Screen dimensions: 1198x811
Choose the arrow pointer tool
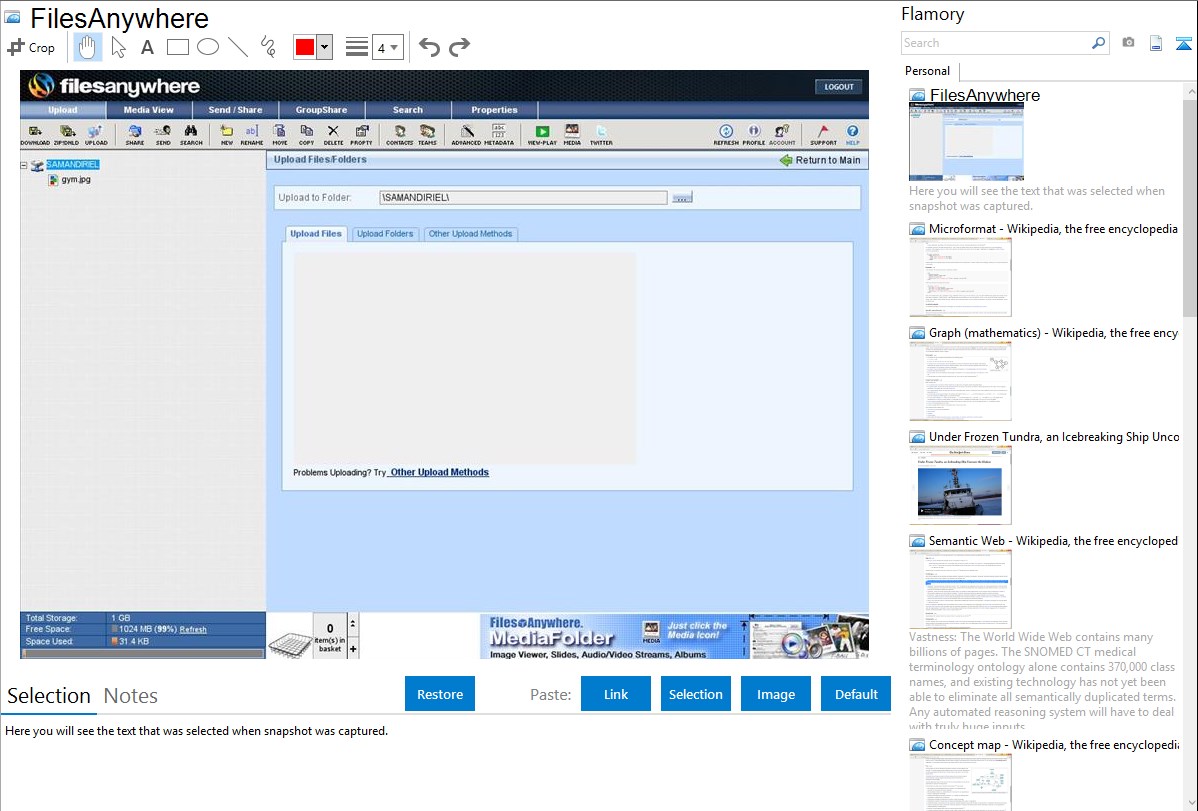118,47
